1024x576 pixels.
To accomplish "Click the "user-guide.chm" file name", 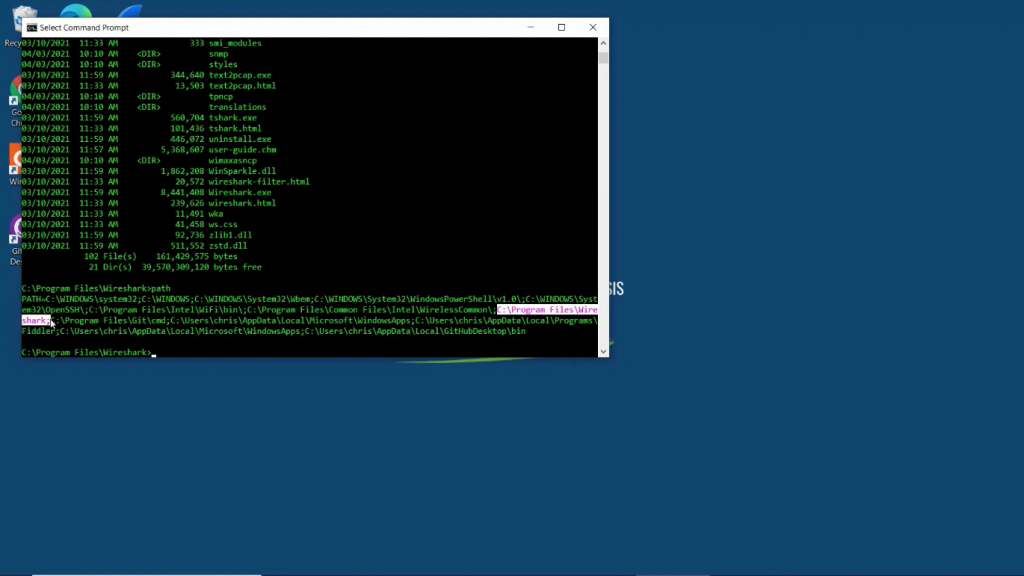I will click(242, 150).
